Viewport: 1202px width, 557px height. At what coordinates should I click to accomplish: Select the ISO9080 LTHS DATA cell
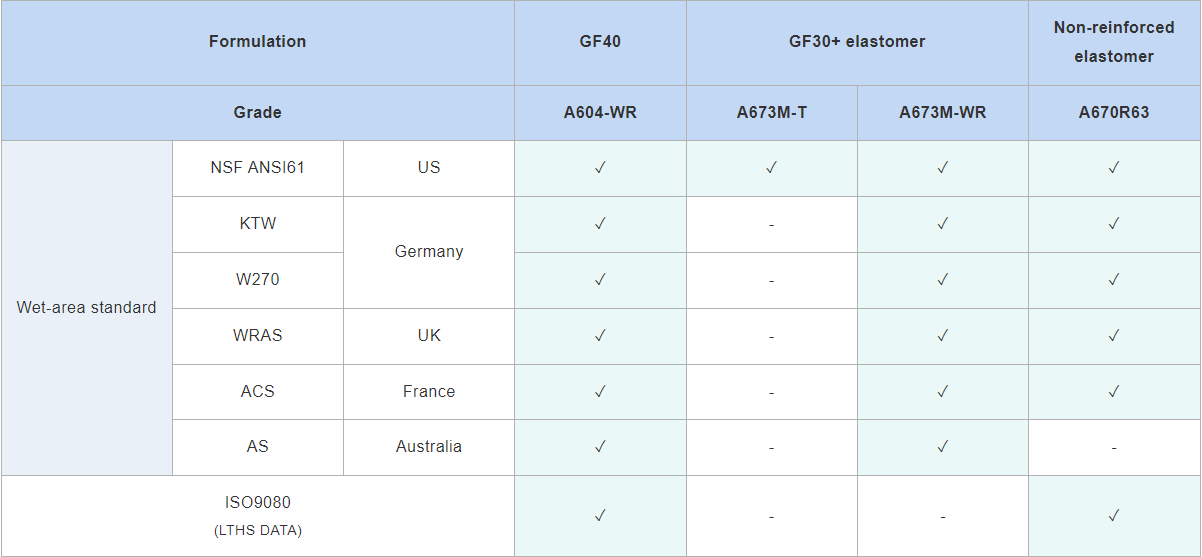[257, 515]
